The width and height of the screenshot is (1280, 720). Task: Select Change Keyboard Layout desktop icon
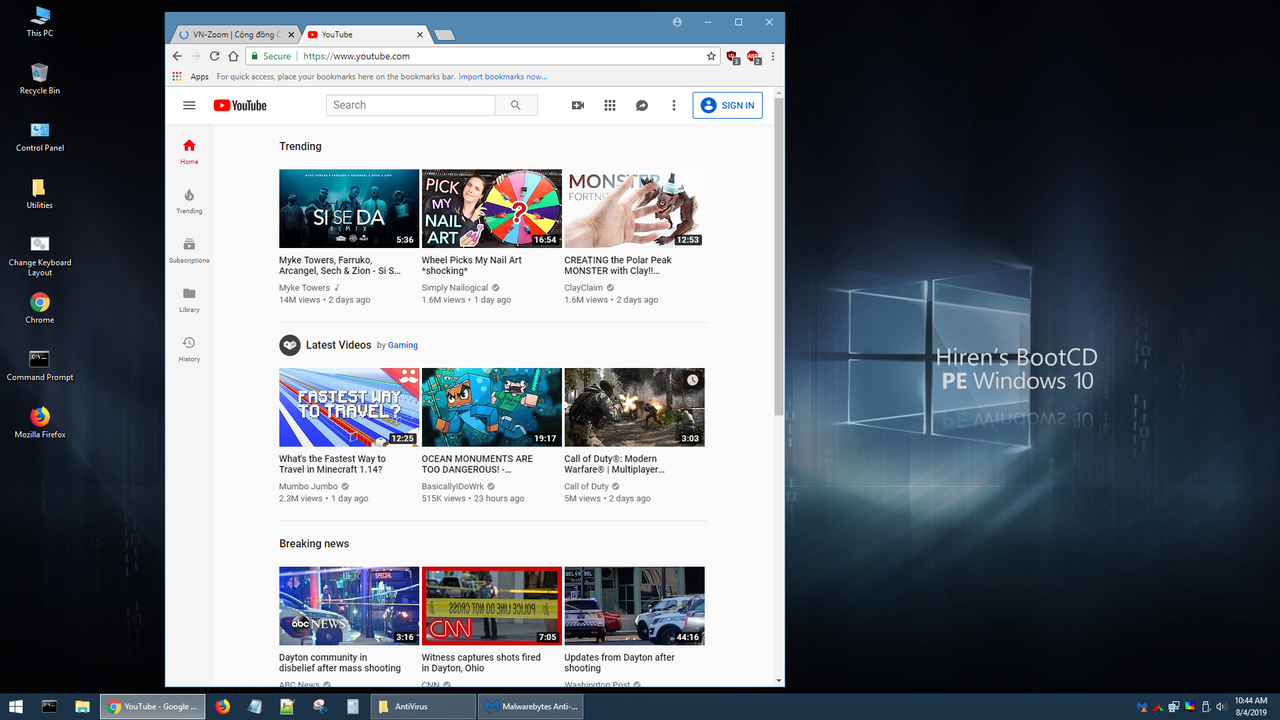(40, 256)
